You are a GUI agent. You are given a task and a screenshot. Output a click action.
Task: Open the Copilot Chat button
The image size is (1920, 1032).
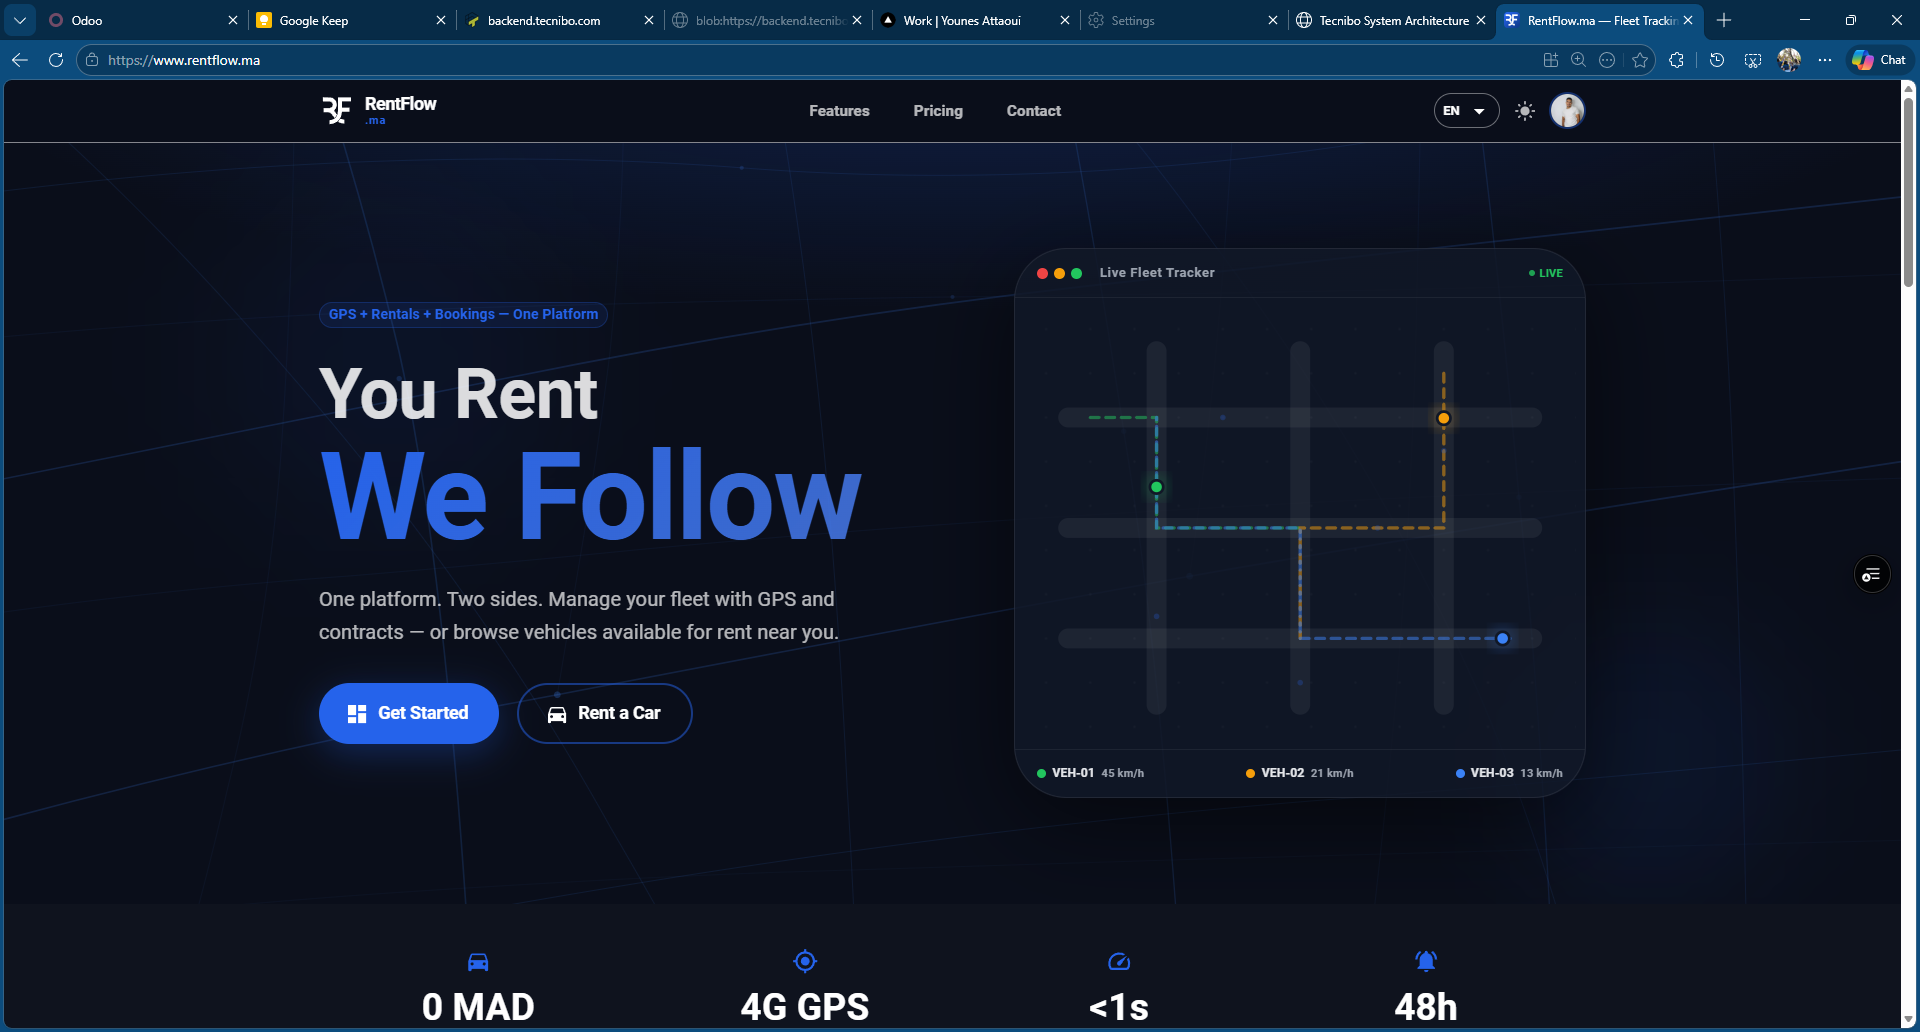tap(1879, 60)
